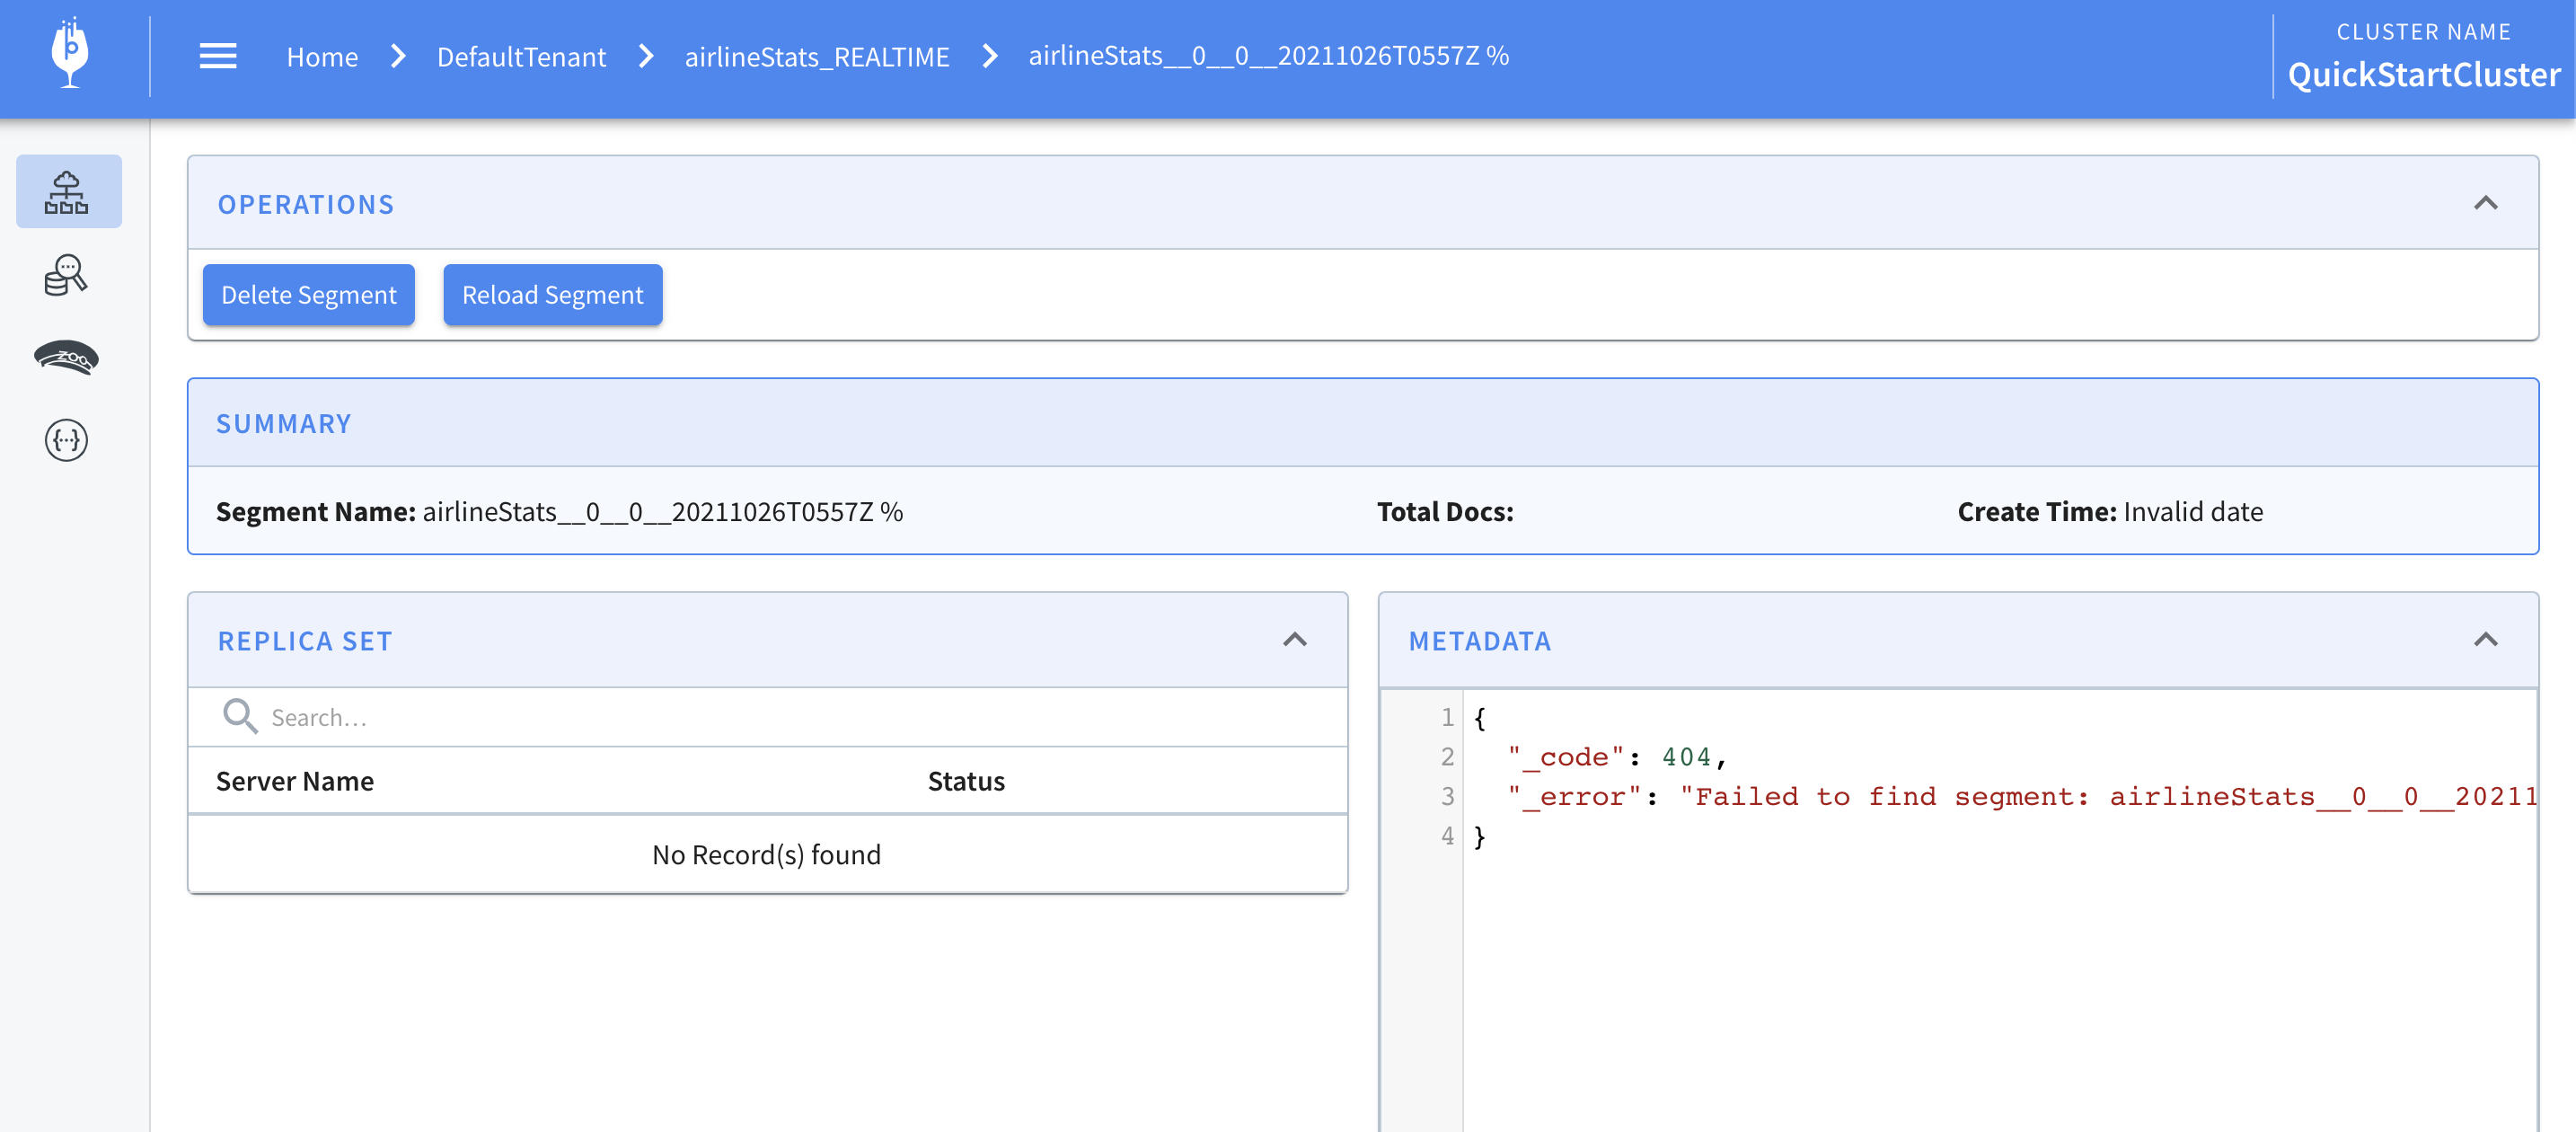Click the Apache Pinot logo icon
Viewport: 2576px width, 1132px height.
point(70,55)
